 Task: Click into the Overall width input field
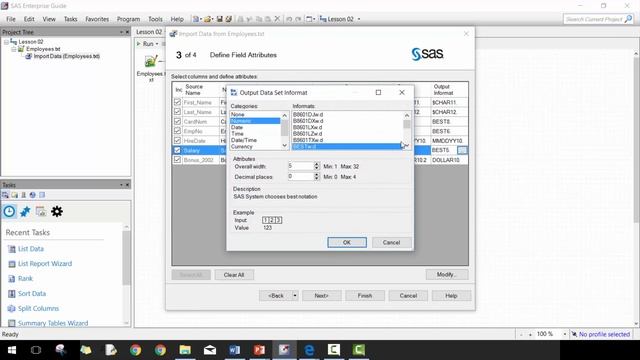(300, 166)
